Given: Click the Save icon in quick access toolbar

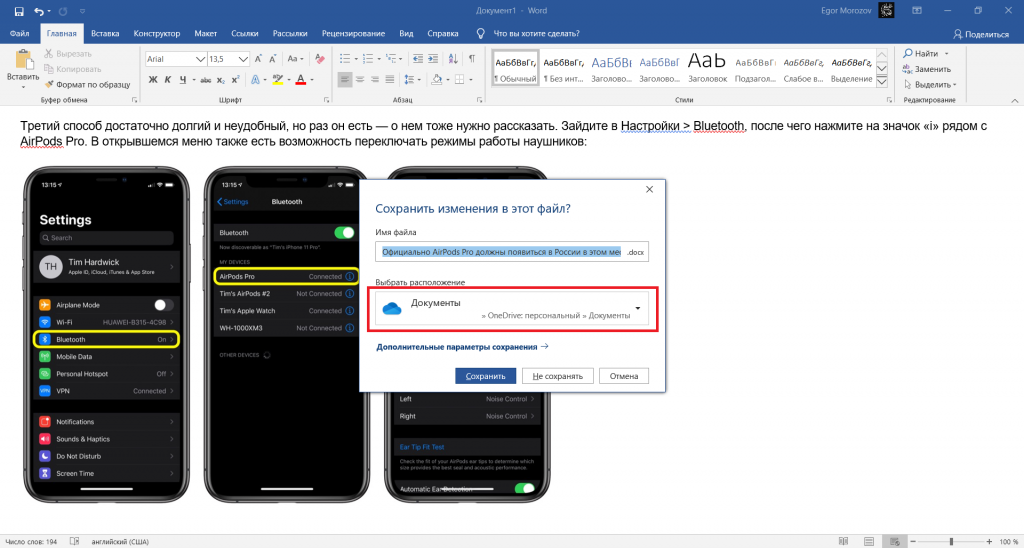Looking at the screenshot, I should [18, 11].
